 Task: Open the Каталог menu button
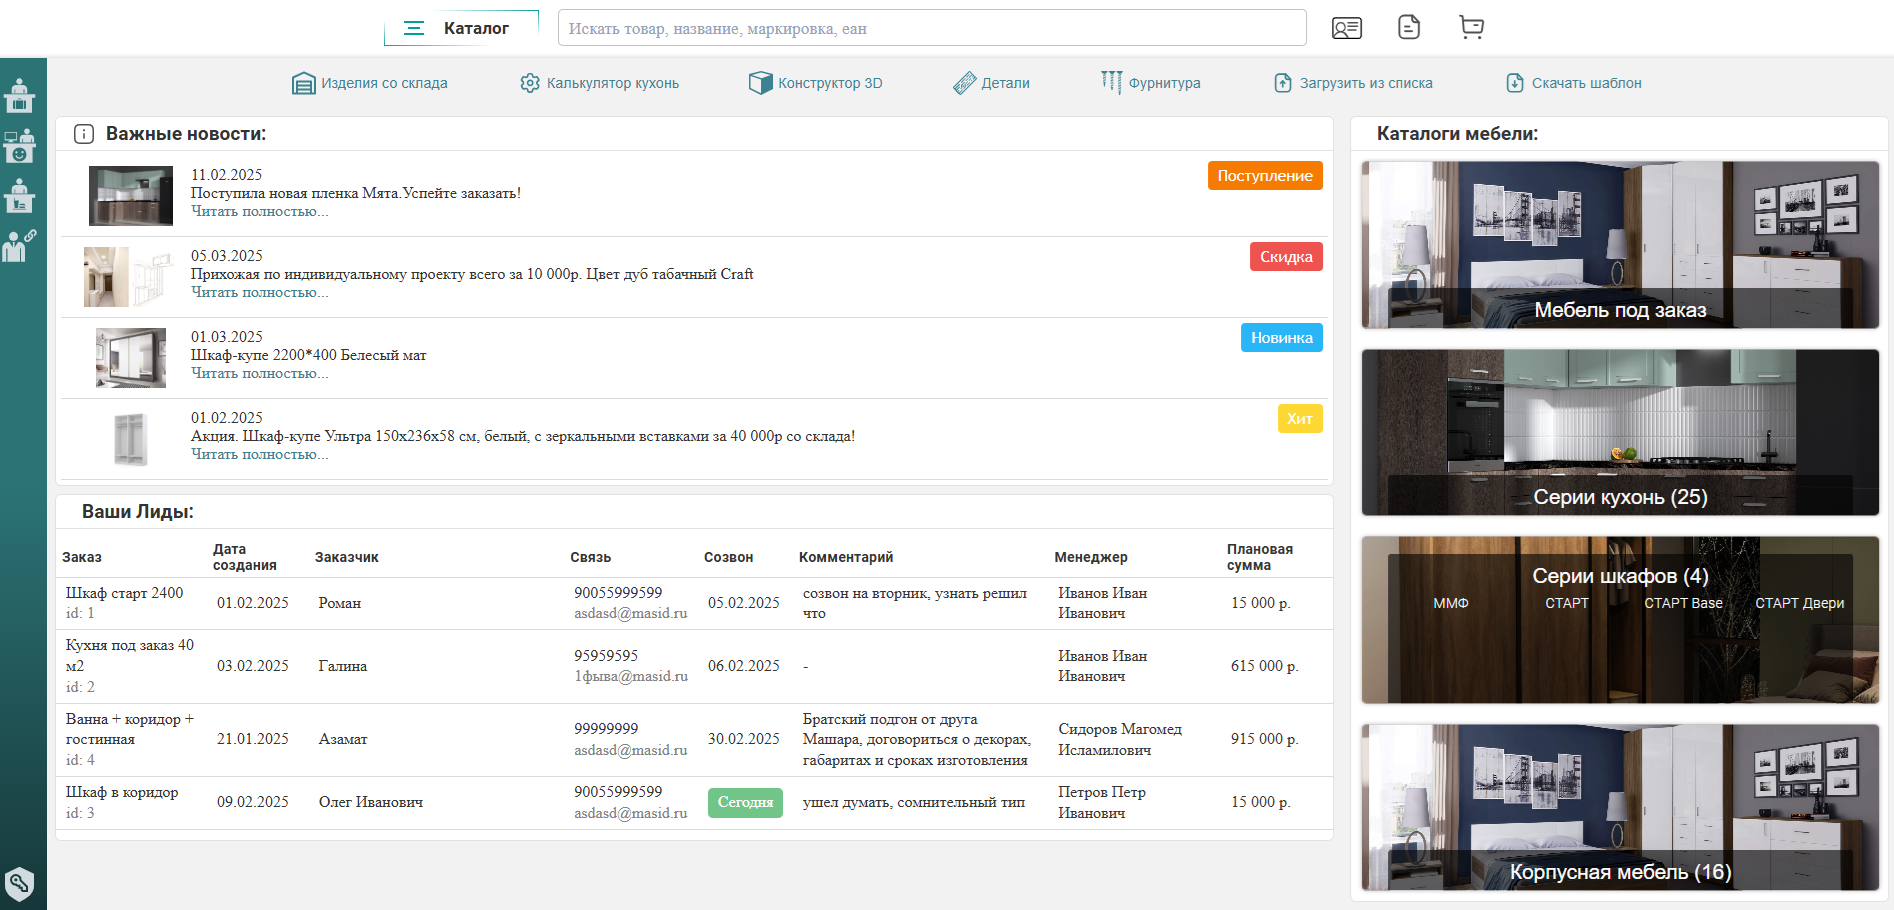461,28
